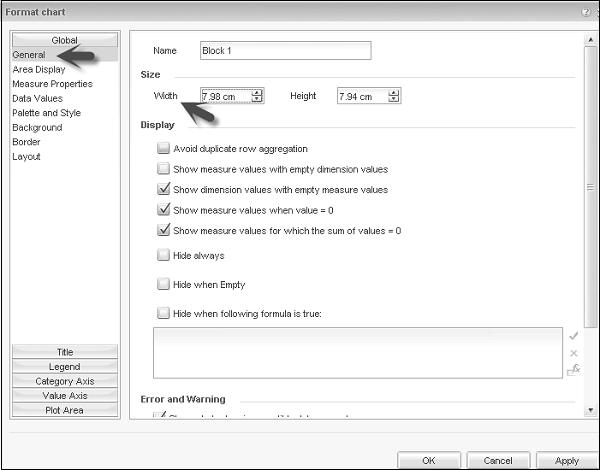The image size is (600, 470).
Task: Click the vertical scrollbar thumb
Action: (x=590, y=187)
